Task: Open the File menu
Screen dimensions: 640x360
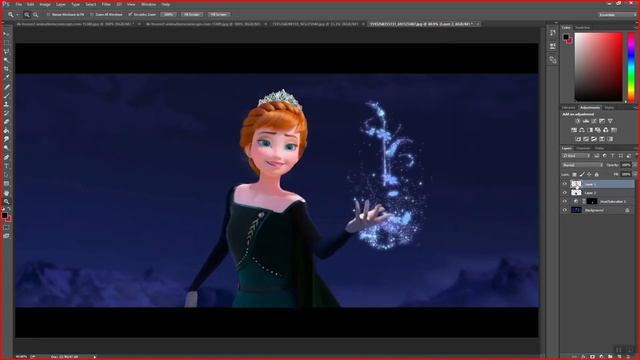Action: click(x=18, y=4)
